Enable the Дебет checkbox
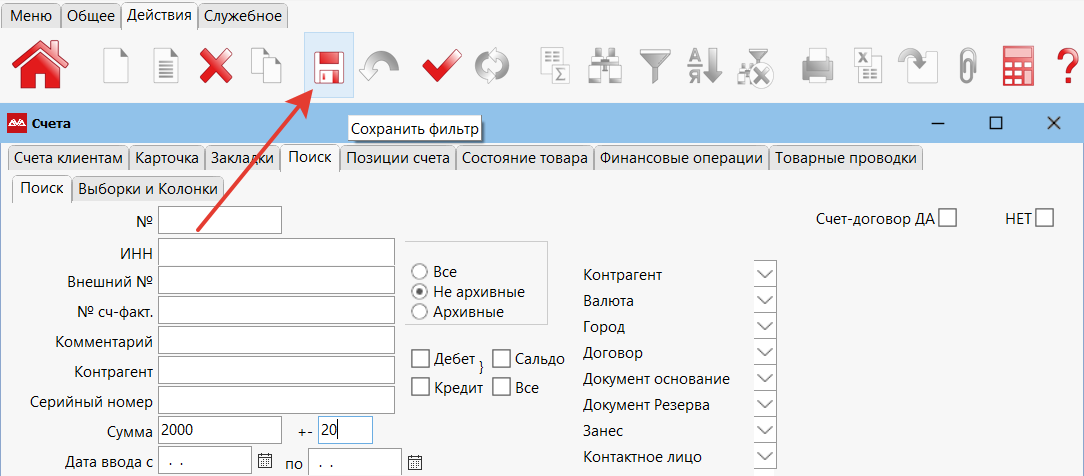 [421, 359]
